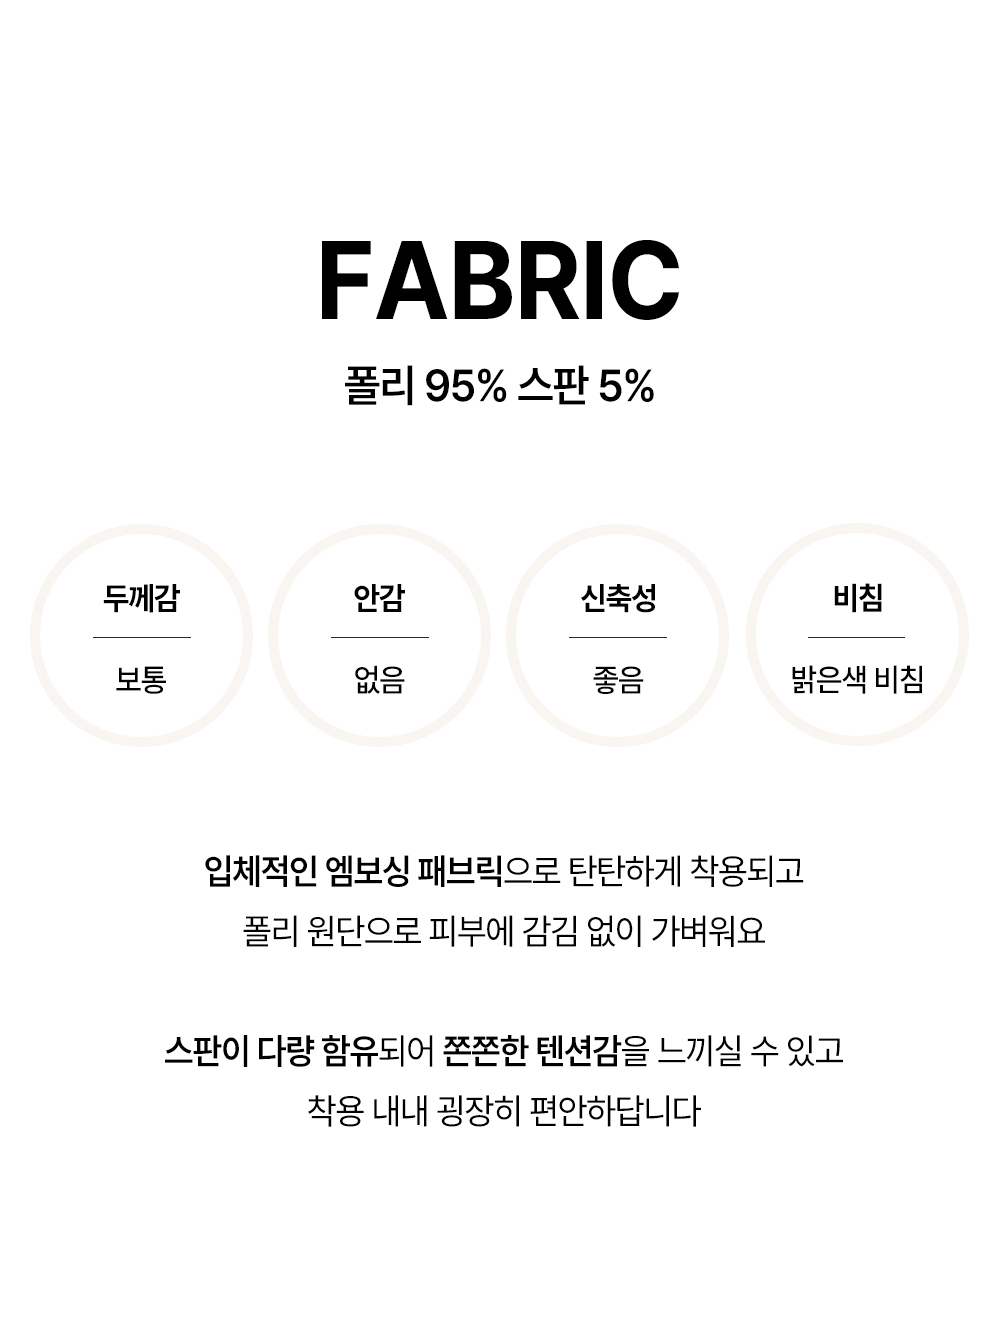Click the 비침 label

[857, 598]
